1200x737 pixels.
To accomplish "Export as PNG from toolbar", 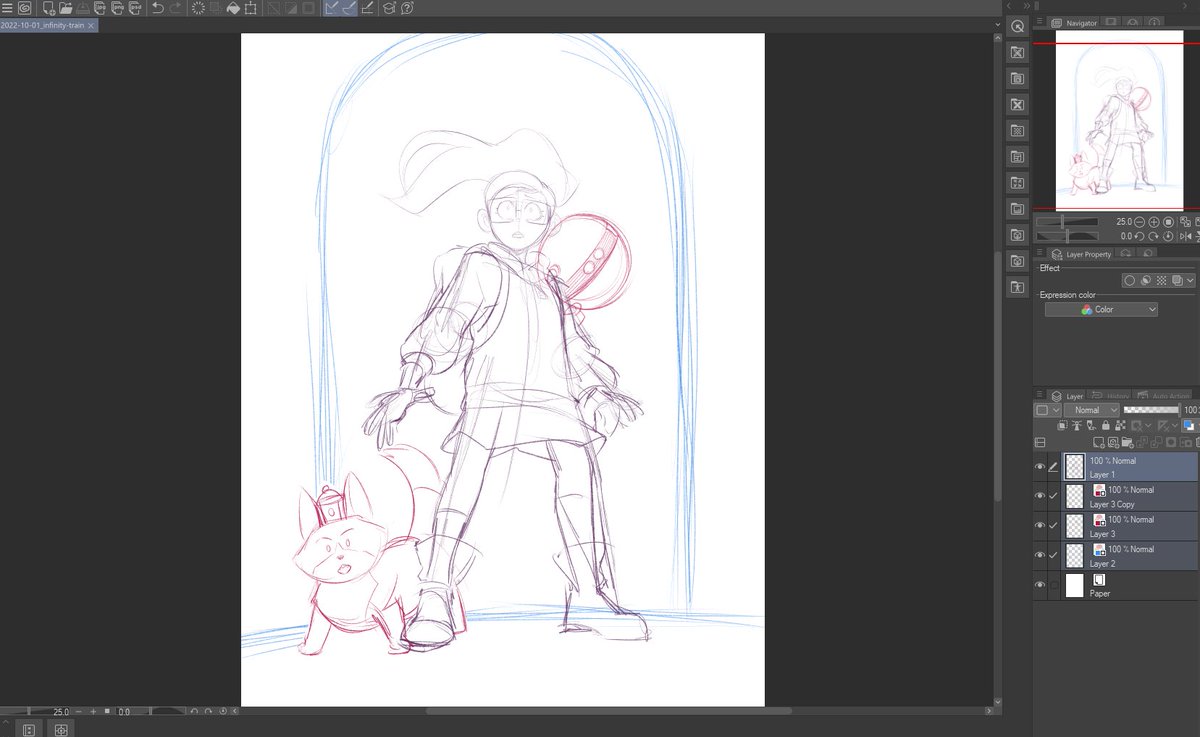I will click(118, 8).
